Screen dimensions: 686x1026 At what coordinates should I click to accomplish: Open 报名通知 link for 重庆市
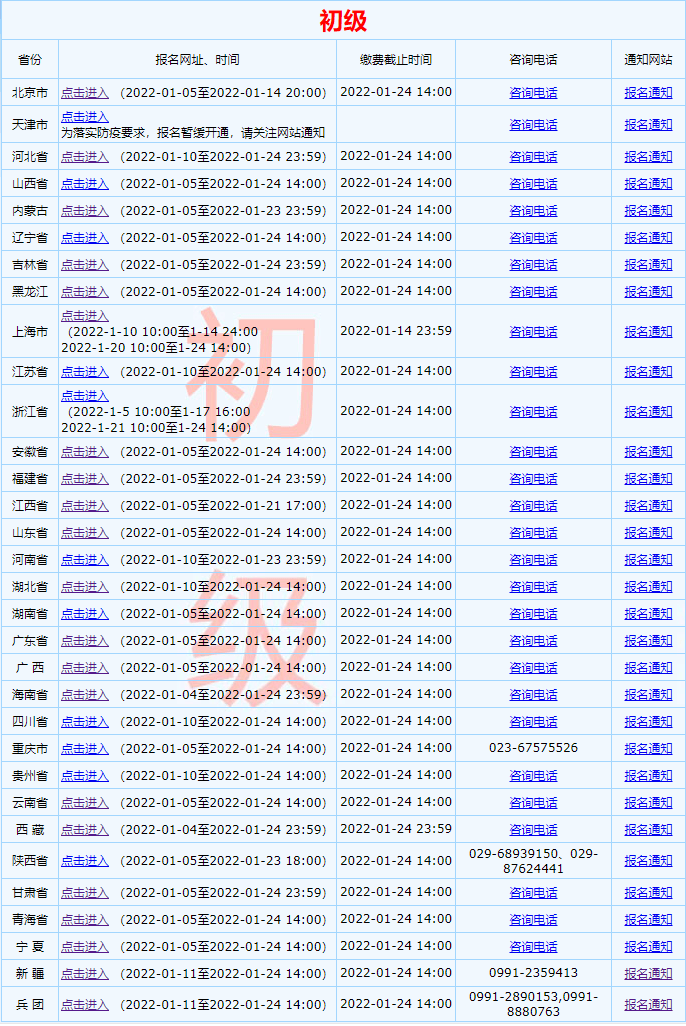[x=648, y=749]
